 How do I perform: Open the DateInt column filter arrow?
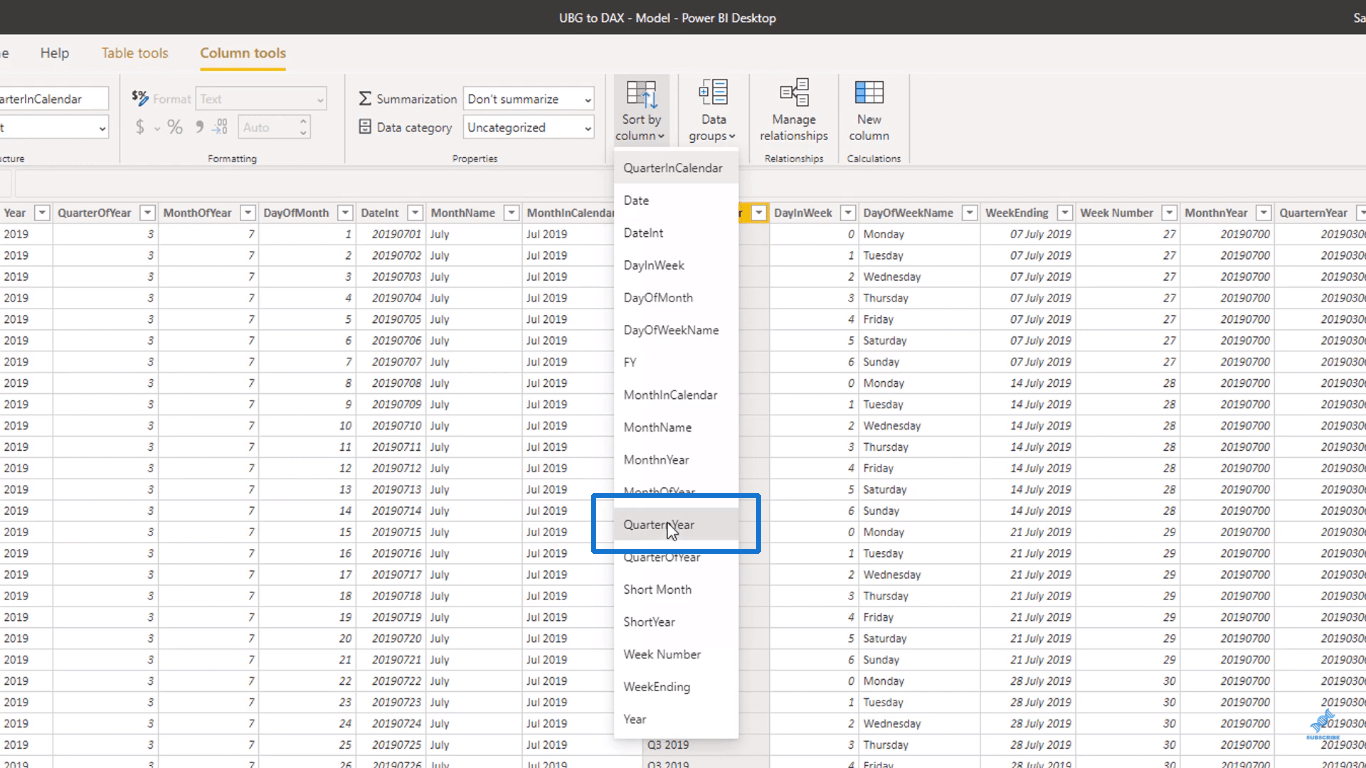414,213
